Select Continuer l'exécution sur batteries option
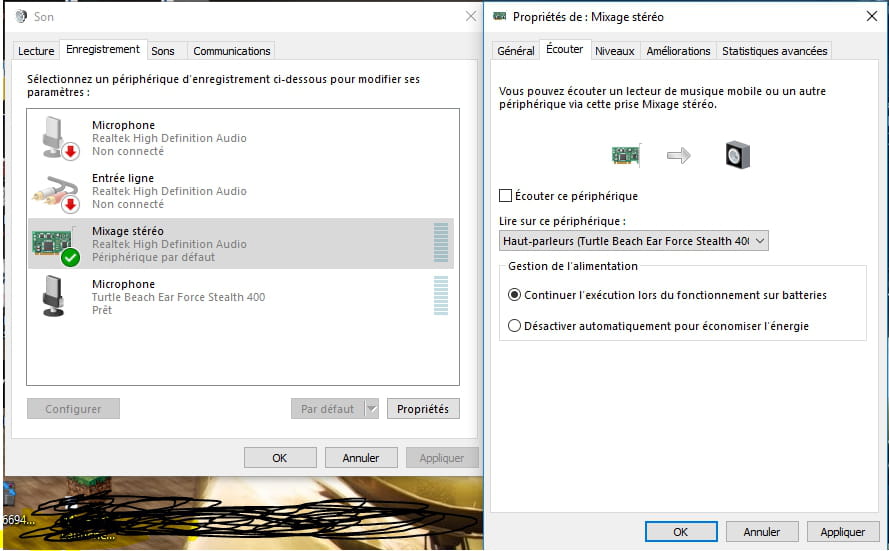The height and width of the screenshot is (551, 889). click(514, 295)
